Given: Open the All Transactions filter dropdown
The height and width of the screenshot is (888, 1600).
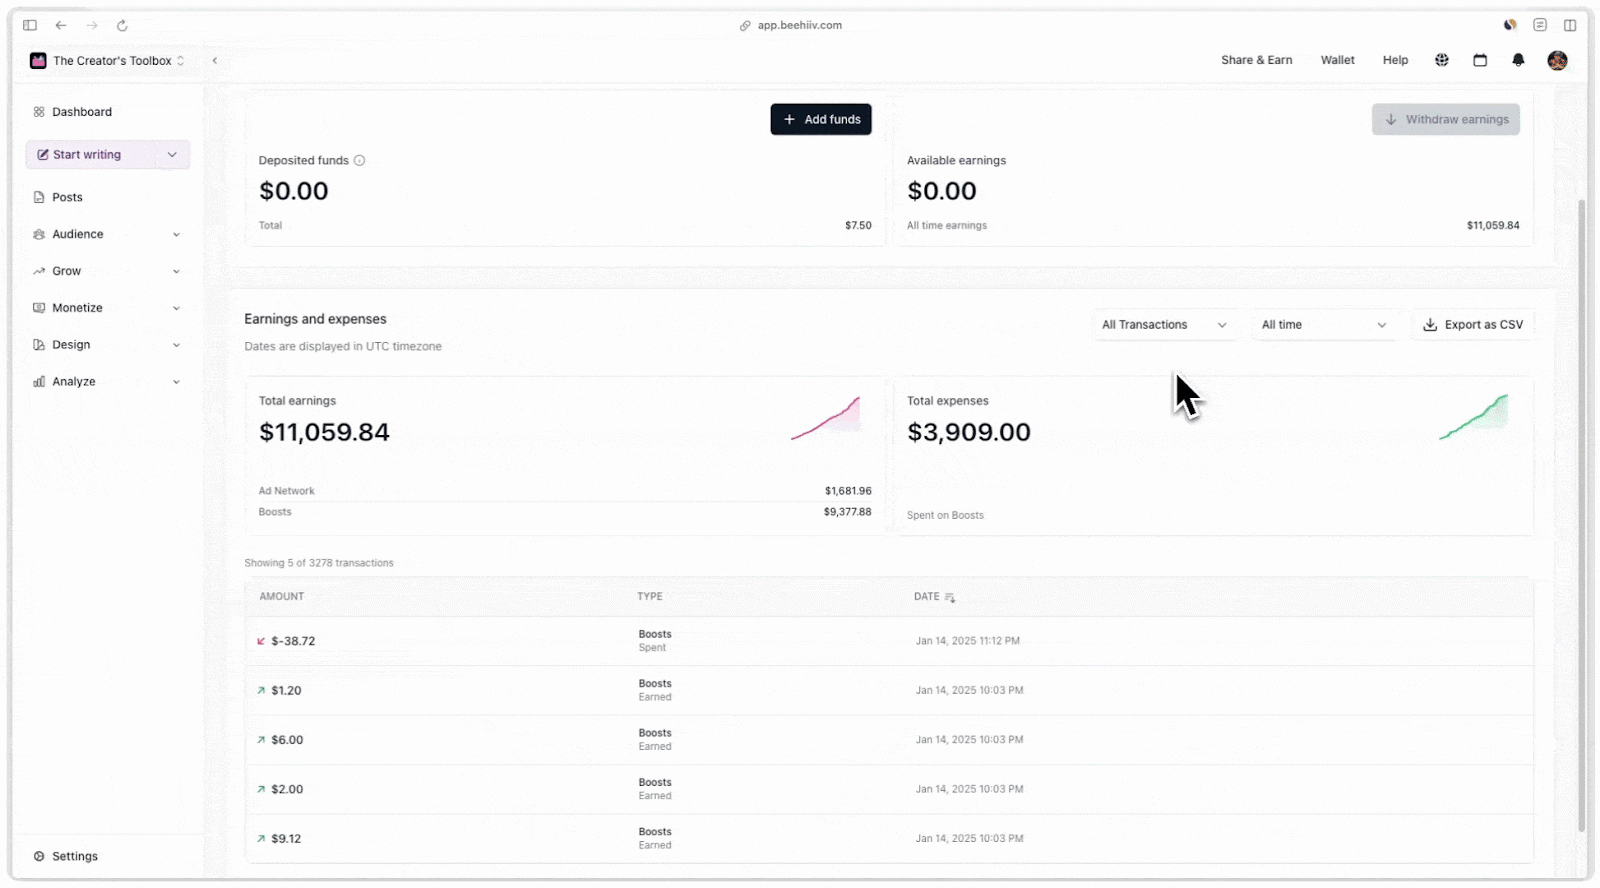Looking at the screenshot, I should [1164, 325].
